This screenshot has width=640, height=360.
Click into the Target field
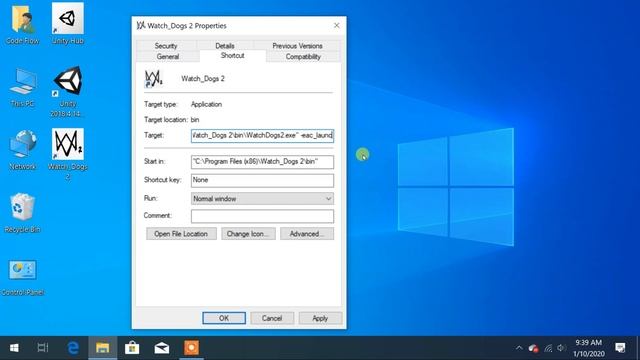point(262,136)
